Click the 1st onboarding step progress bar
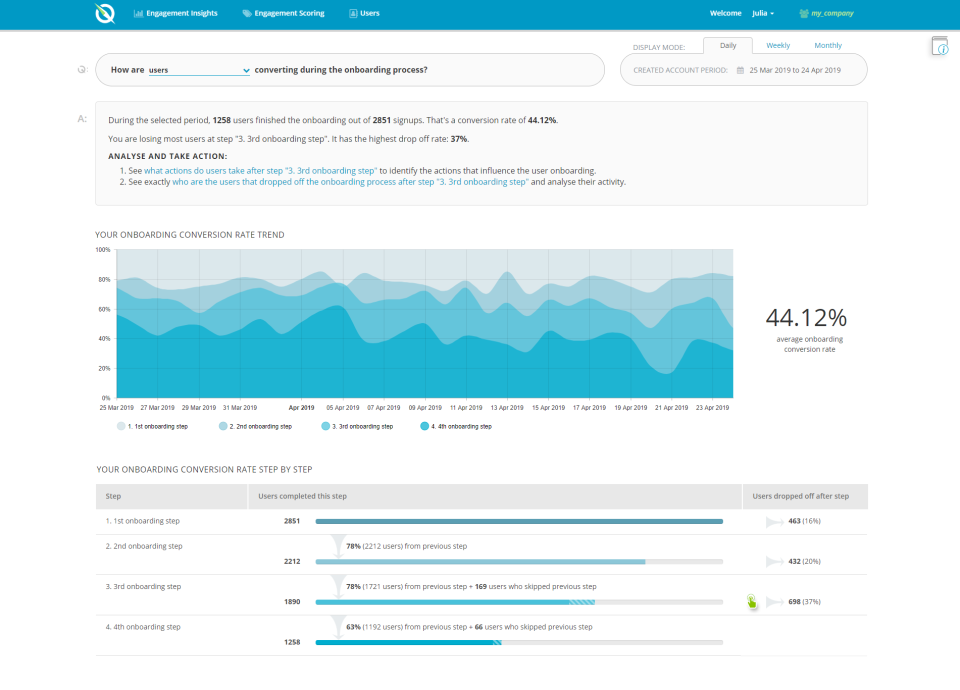 coord(518,521)
